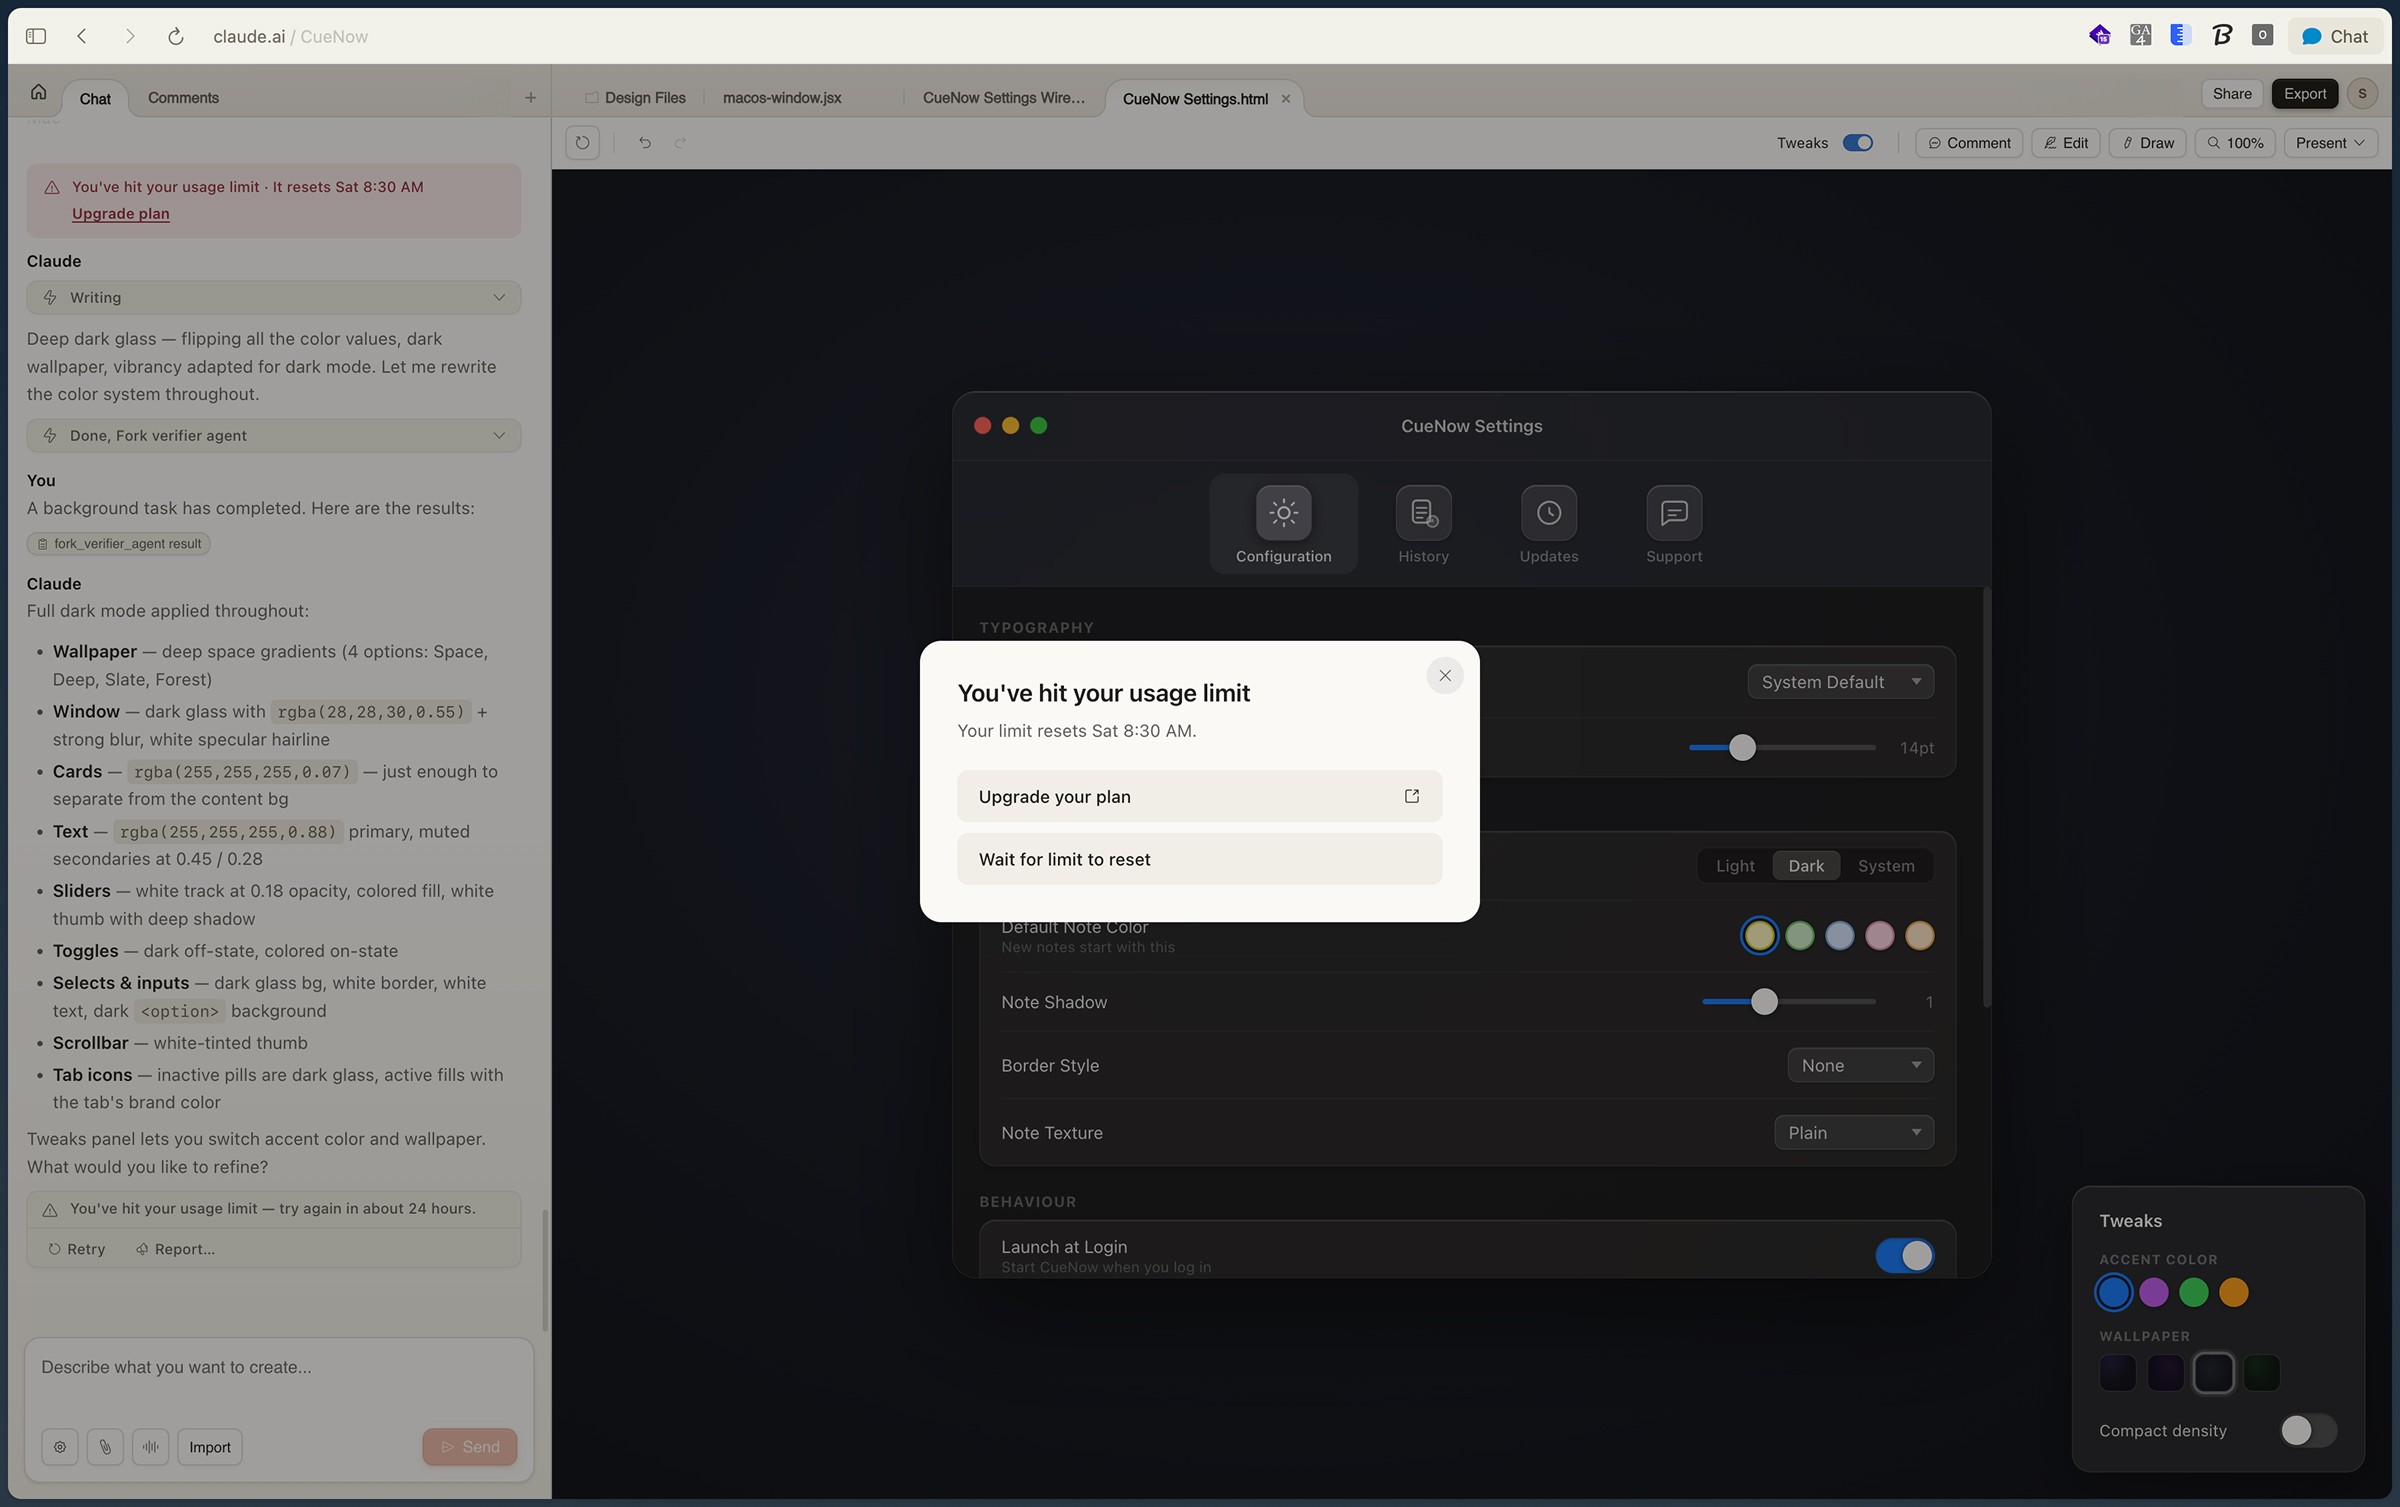The image size is (2400, 1507).
Task: Select the forest green wallpaper swatch
Action: (2261, 1373)
